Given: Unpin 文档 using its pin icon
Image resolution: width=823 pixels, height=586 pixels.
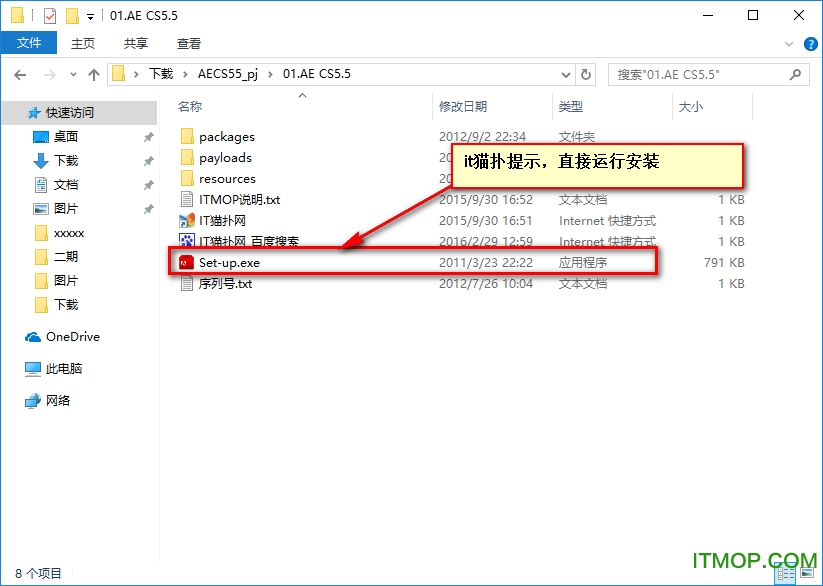Looking at the screenshot, I should pyautogui.click(x=149, y=185).
